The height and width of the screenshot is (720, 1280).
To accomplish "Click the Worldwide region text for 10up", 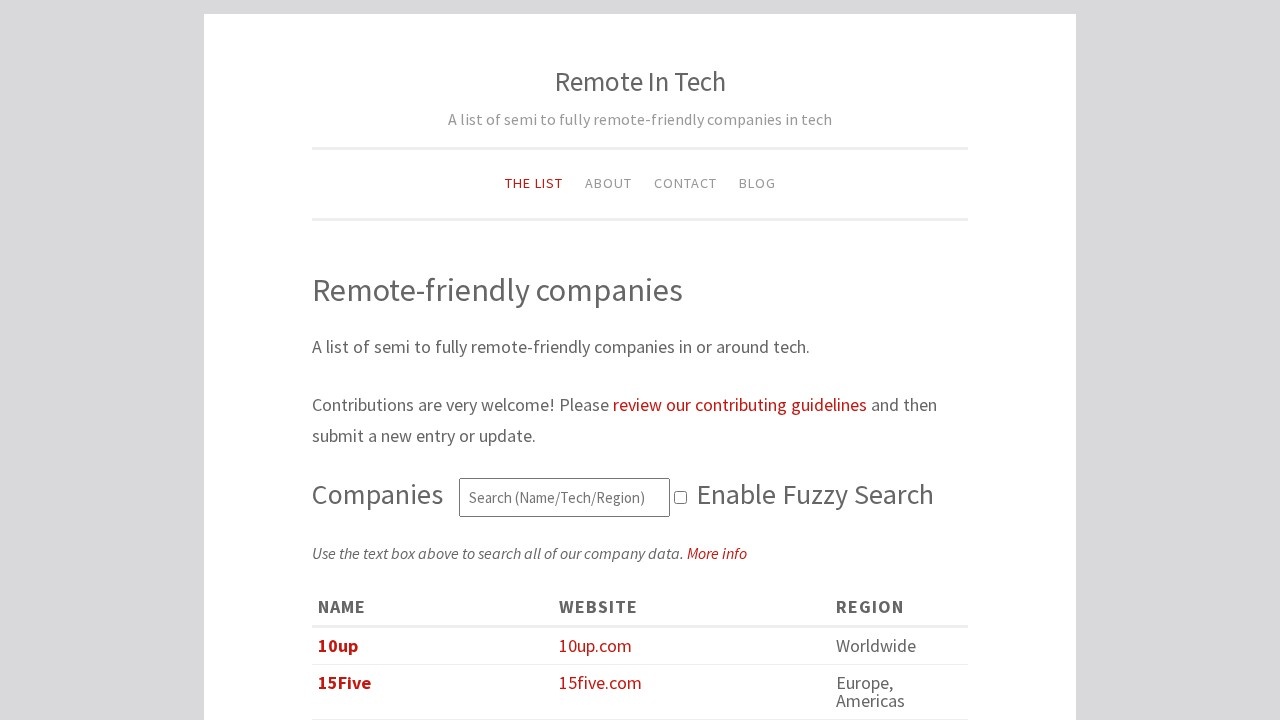I will (x=875, y=646).
